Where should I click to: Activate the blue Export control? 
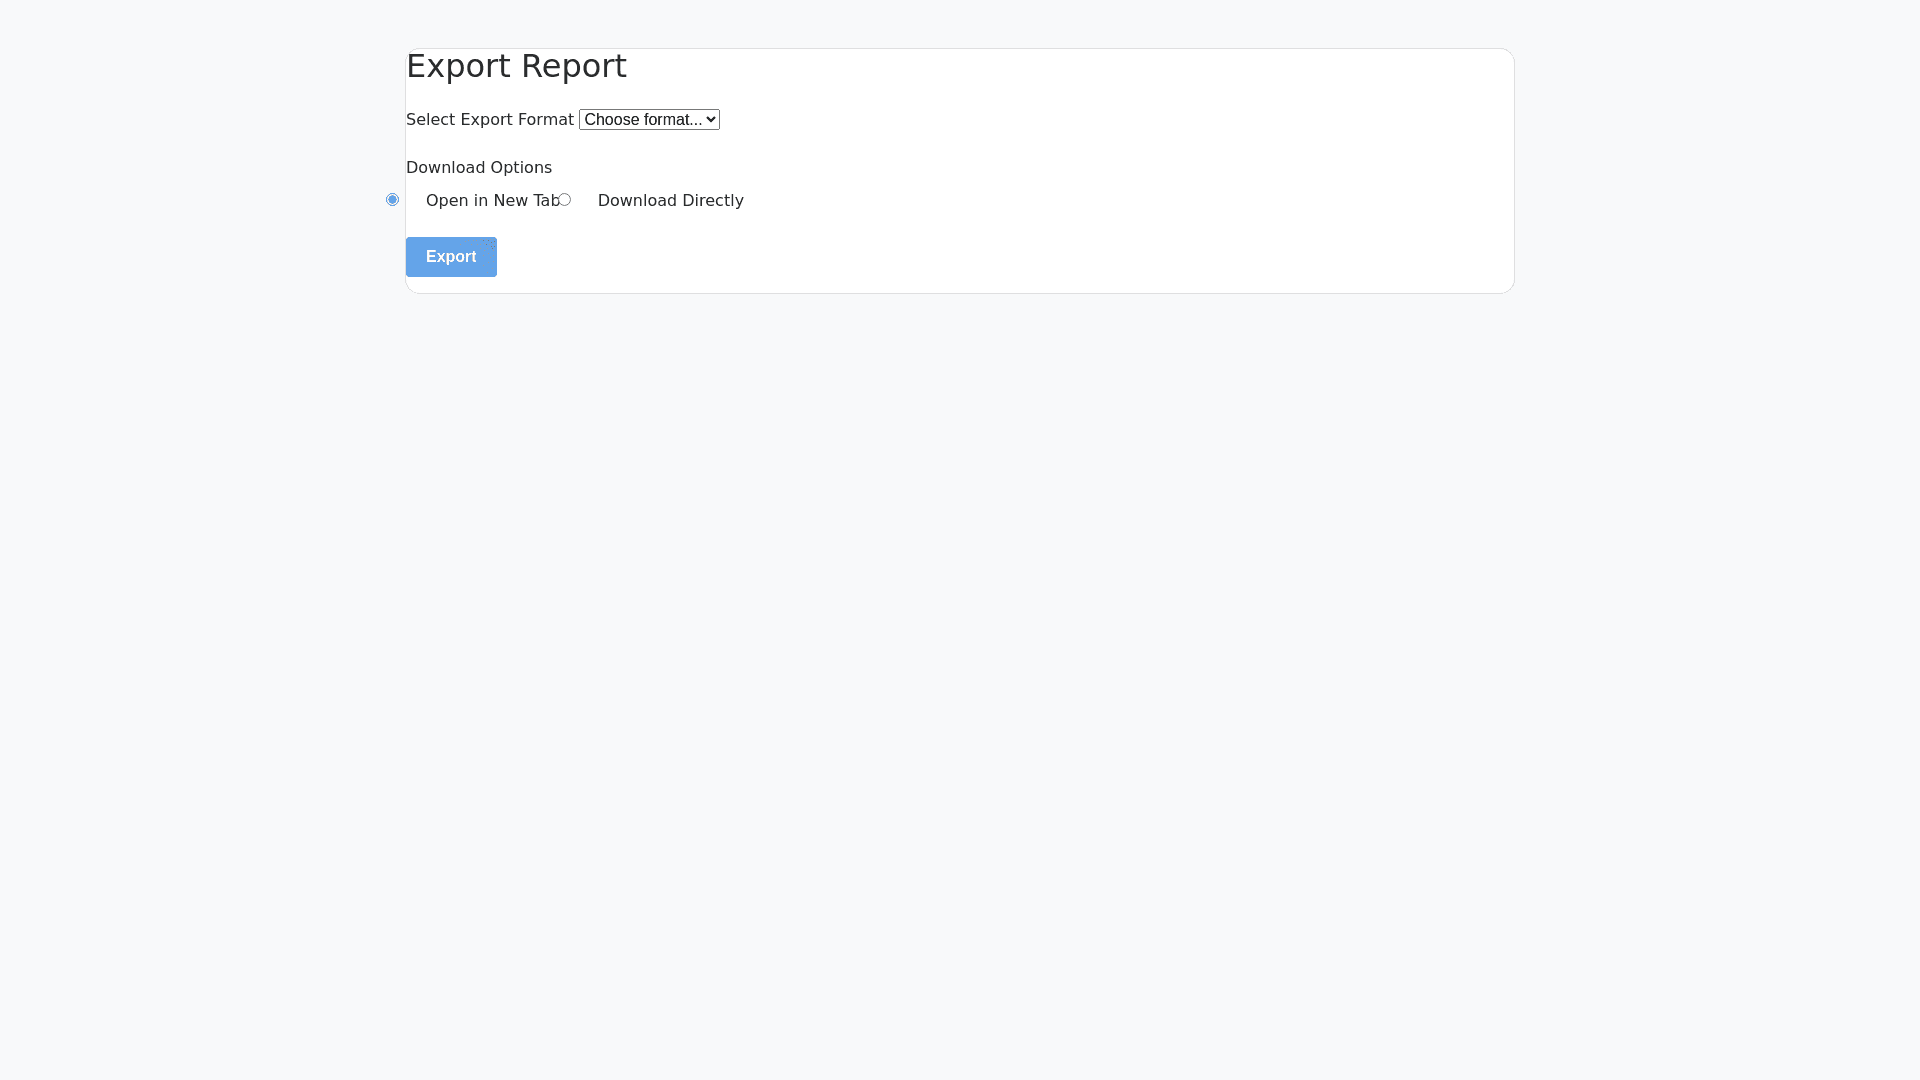451,257
